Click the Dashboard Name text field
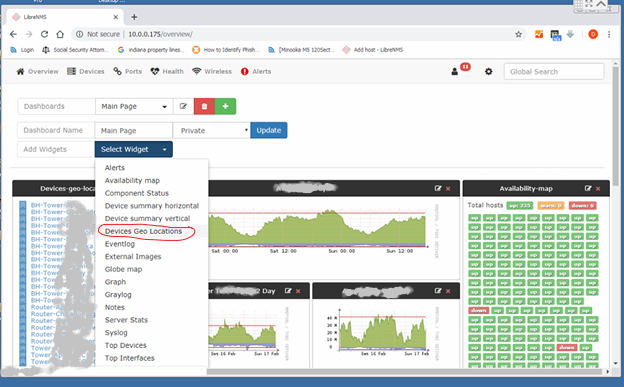This screenshot has height=387, width=624. [x=134, y=130]
